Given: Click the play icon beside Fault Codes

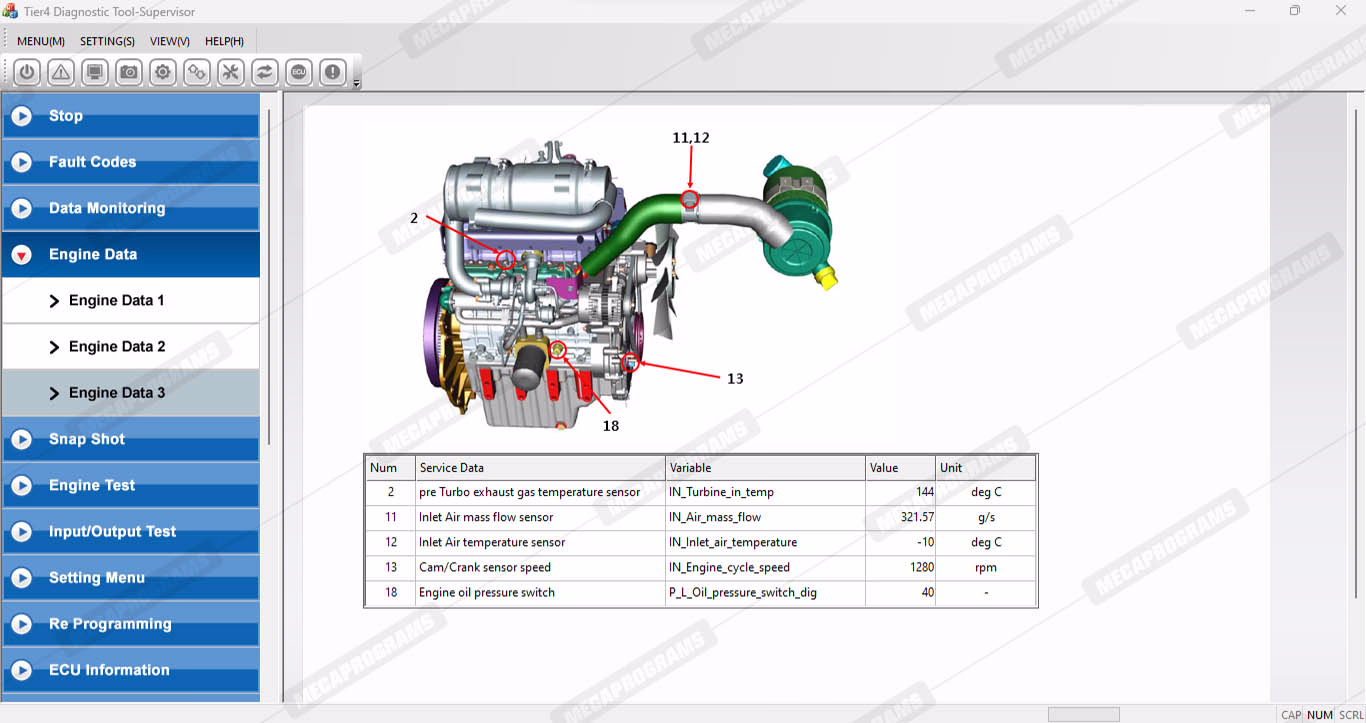Looking at the screenshot, I should click(21, 162).
